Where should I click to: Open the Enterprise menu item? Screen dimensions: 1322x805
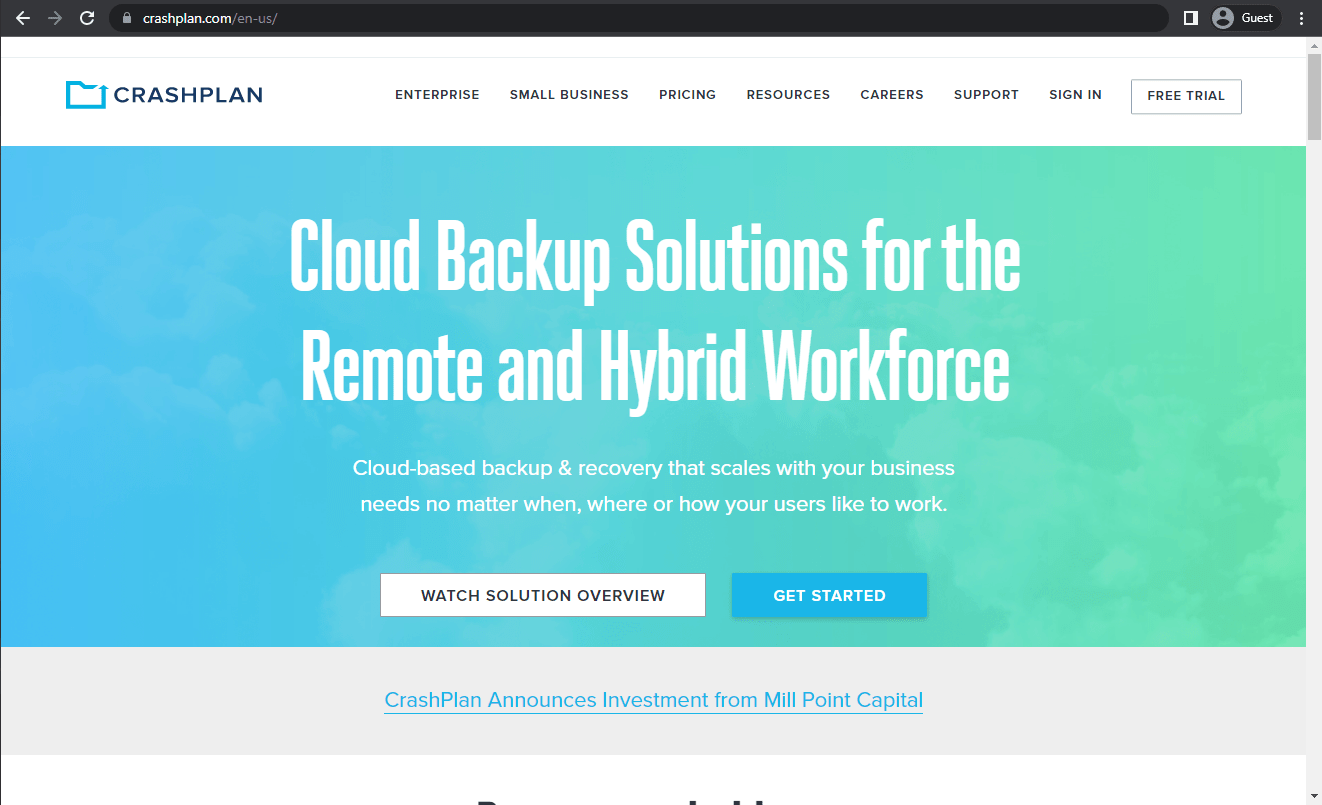437,95
